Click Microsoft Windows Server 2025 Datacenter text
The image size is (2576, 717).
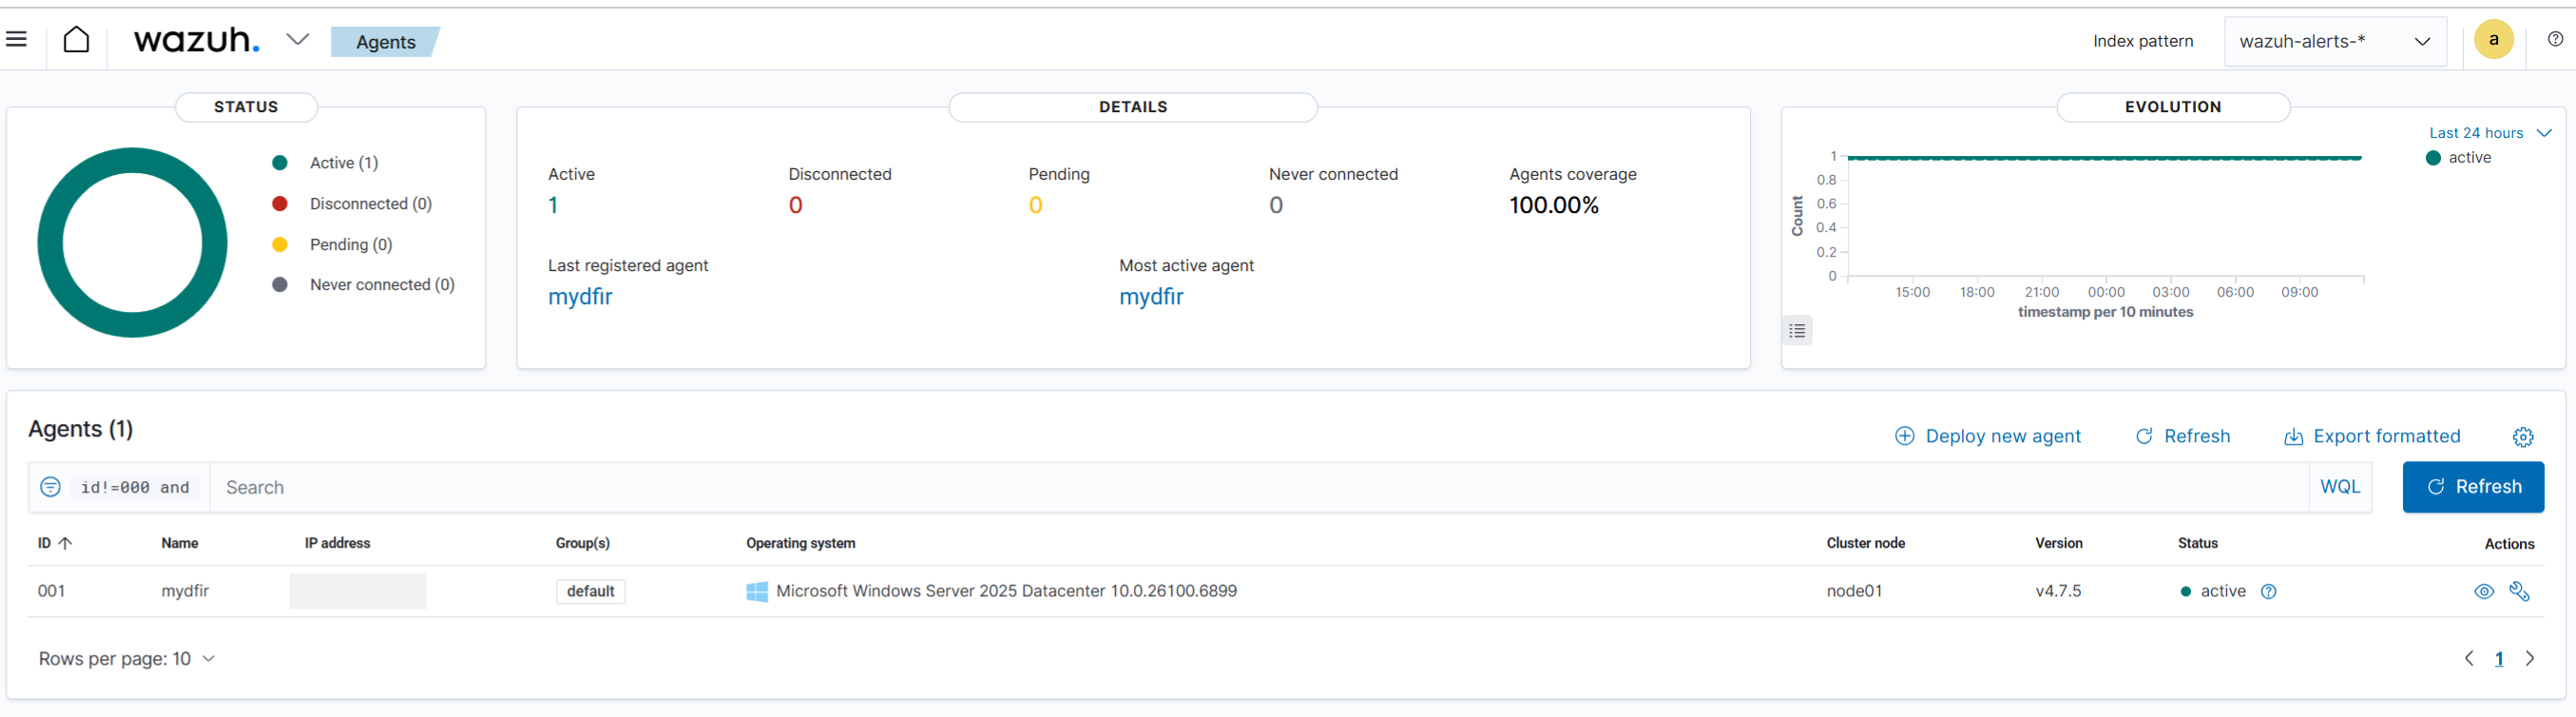click(x=1006, y=591)
